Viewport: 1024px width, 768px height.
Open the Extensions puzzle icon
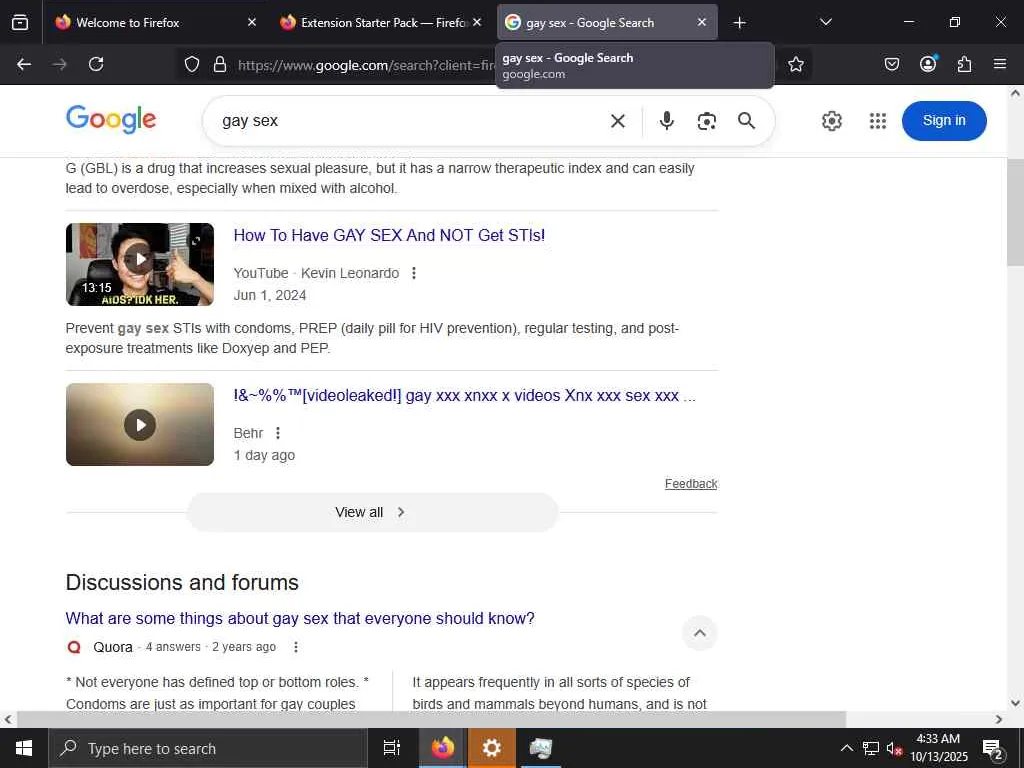(x=964, y=64)
